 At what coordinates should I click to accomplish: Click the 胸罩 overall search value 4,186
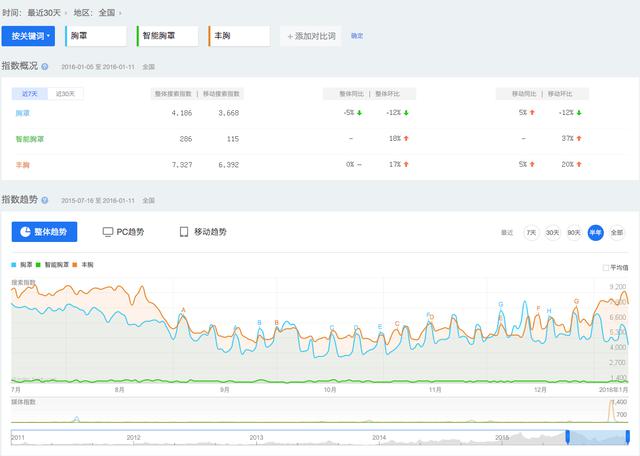[182, 113]
